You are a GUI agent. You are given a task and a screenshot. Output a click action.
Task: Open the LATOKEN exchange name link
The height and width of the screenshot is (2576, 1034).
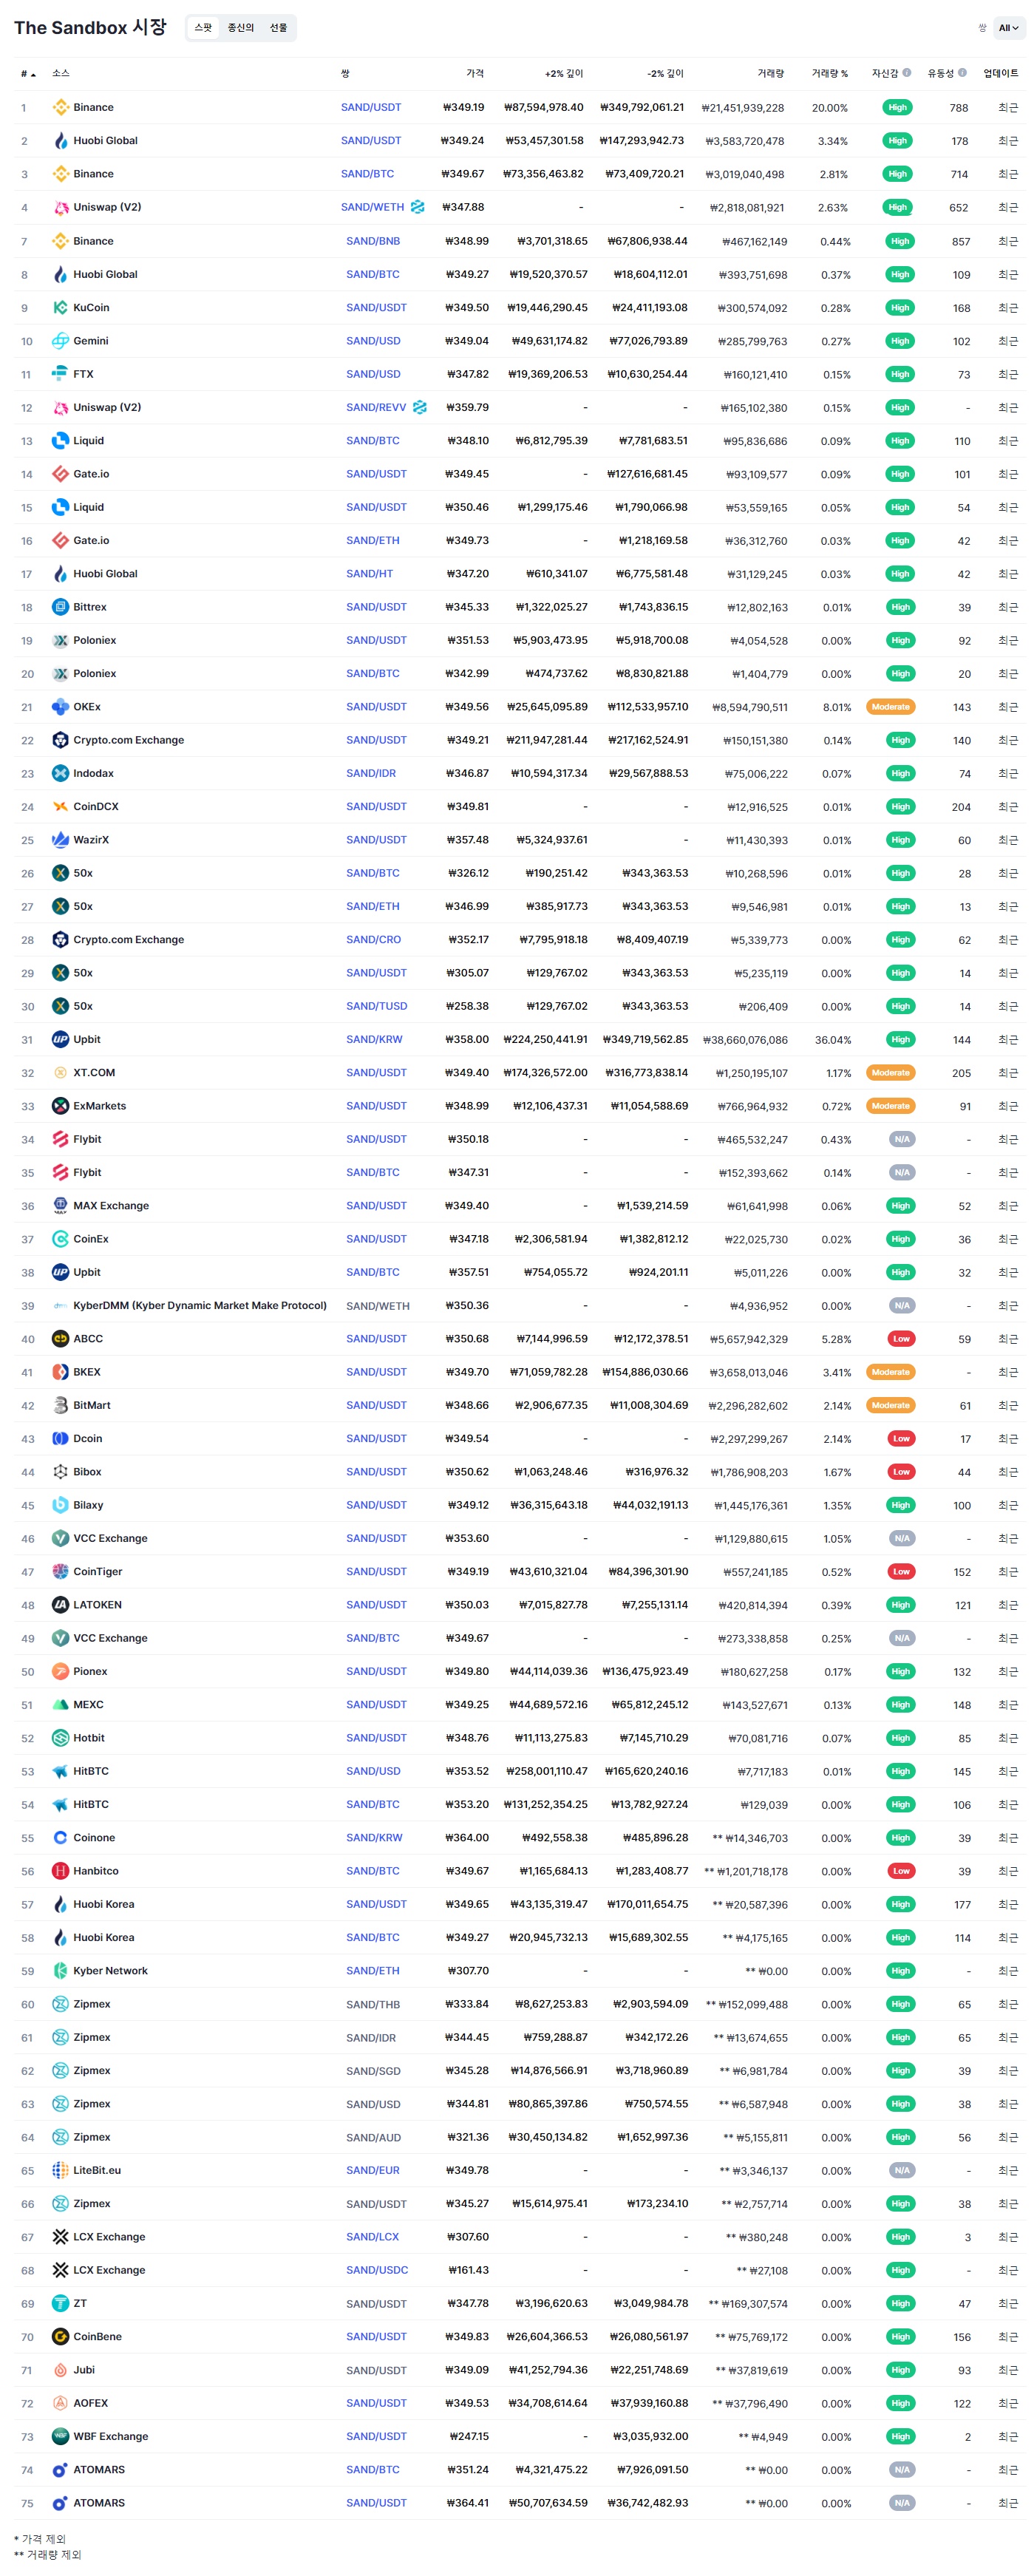tap(97, 1605)
